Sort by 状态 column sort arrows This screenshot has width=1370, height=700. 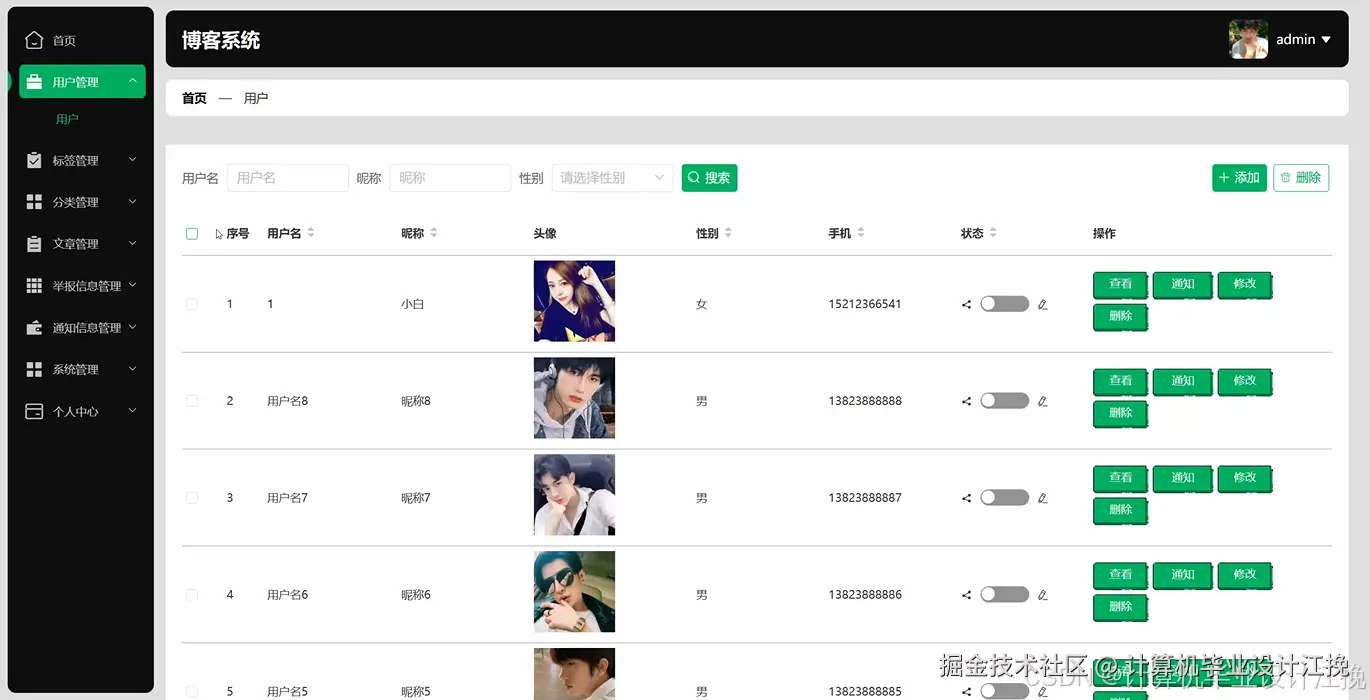(993, 233)
